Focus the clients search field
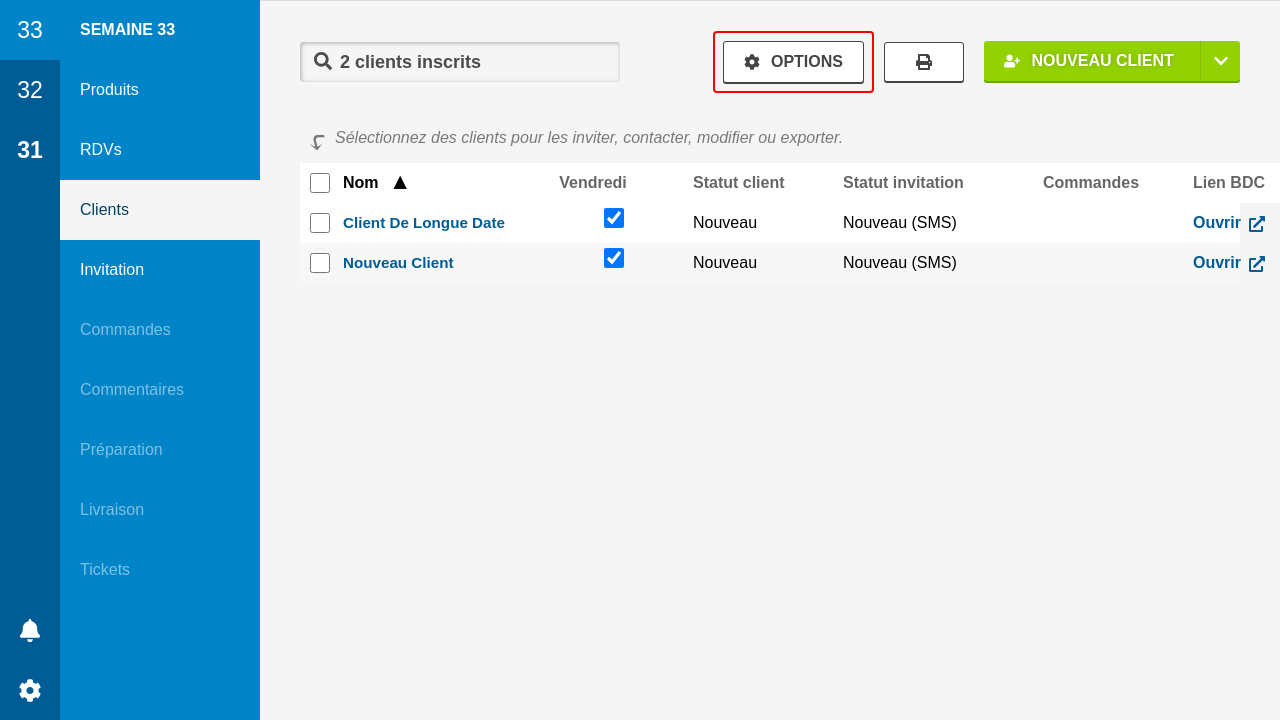 (x=470, y=62)
